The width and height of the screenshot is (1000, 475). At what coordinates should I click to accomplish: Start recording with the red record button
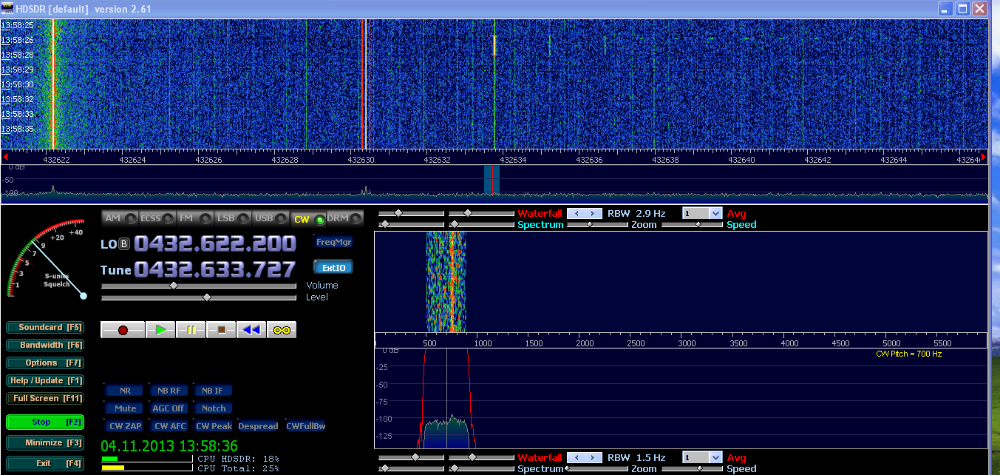[x=122, y=330]
